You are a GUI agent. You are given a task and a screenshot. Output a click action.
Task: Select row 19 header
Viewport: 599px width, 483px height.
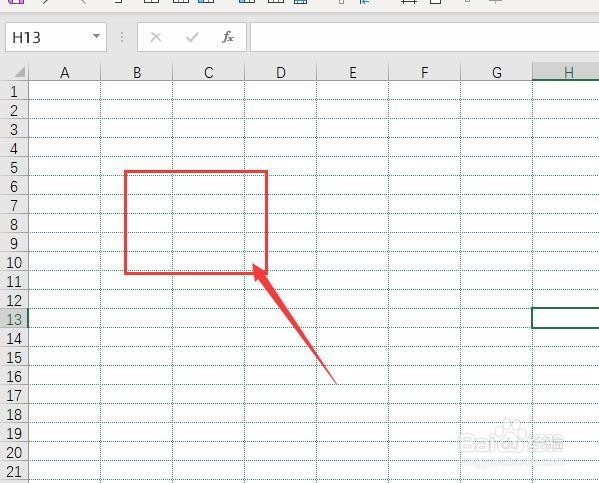click(x=14, y=433)
